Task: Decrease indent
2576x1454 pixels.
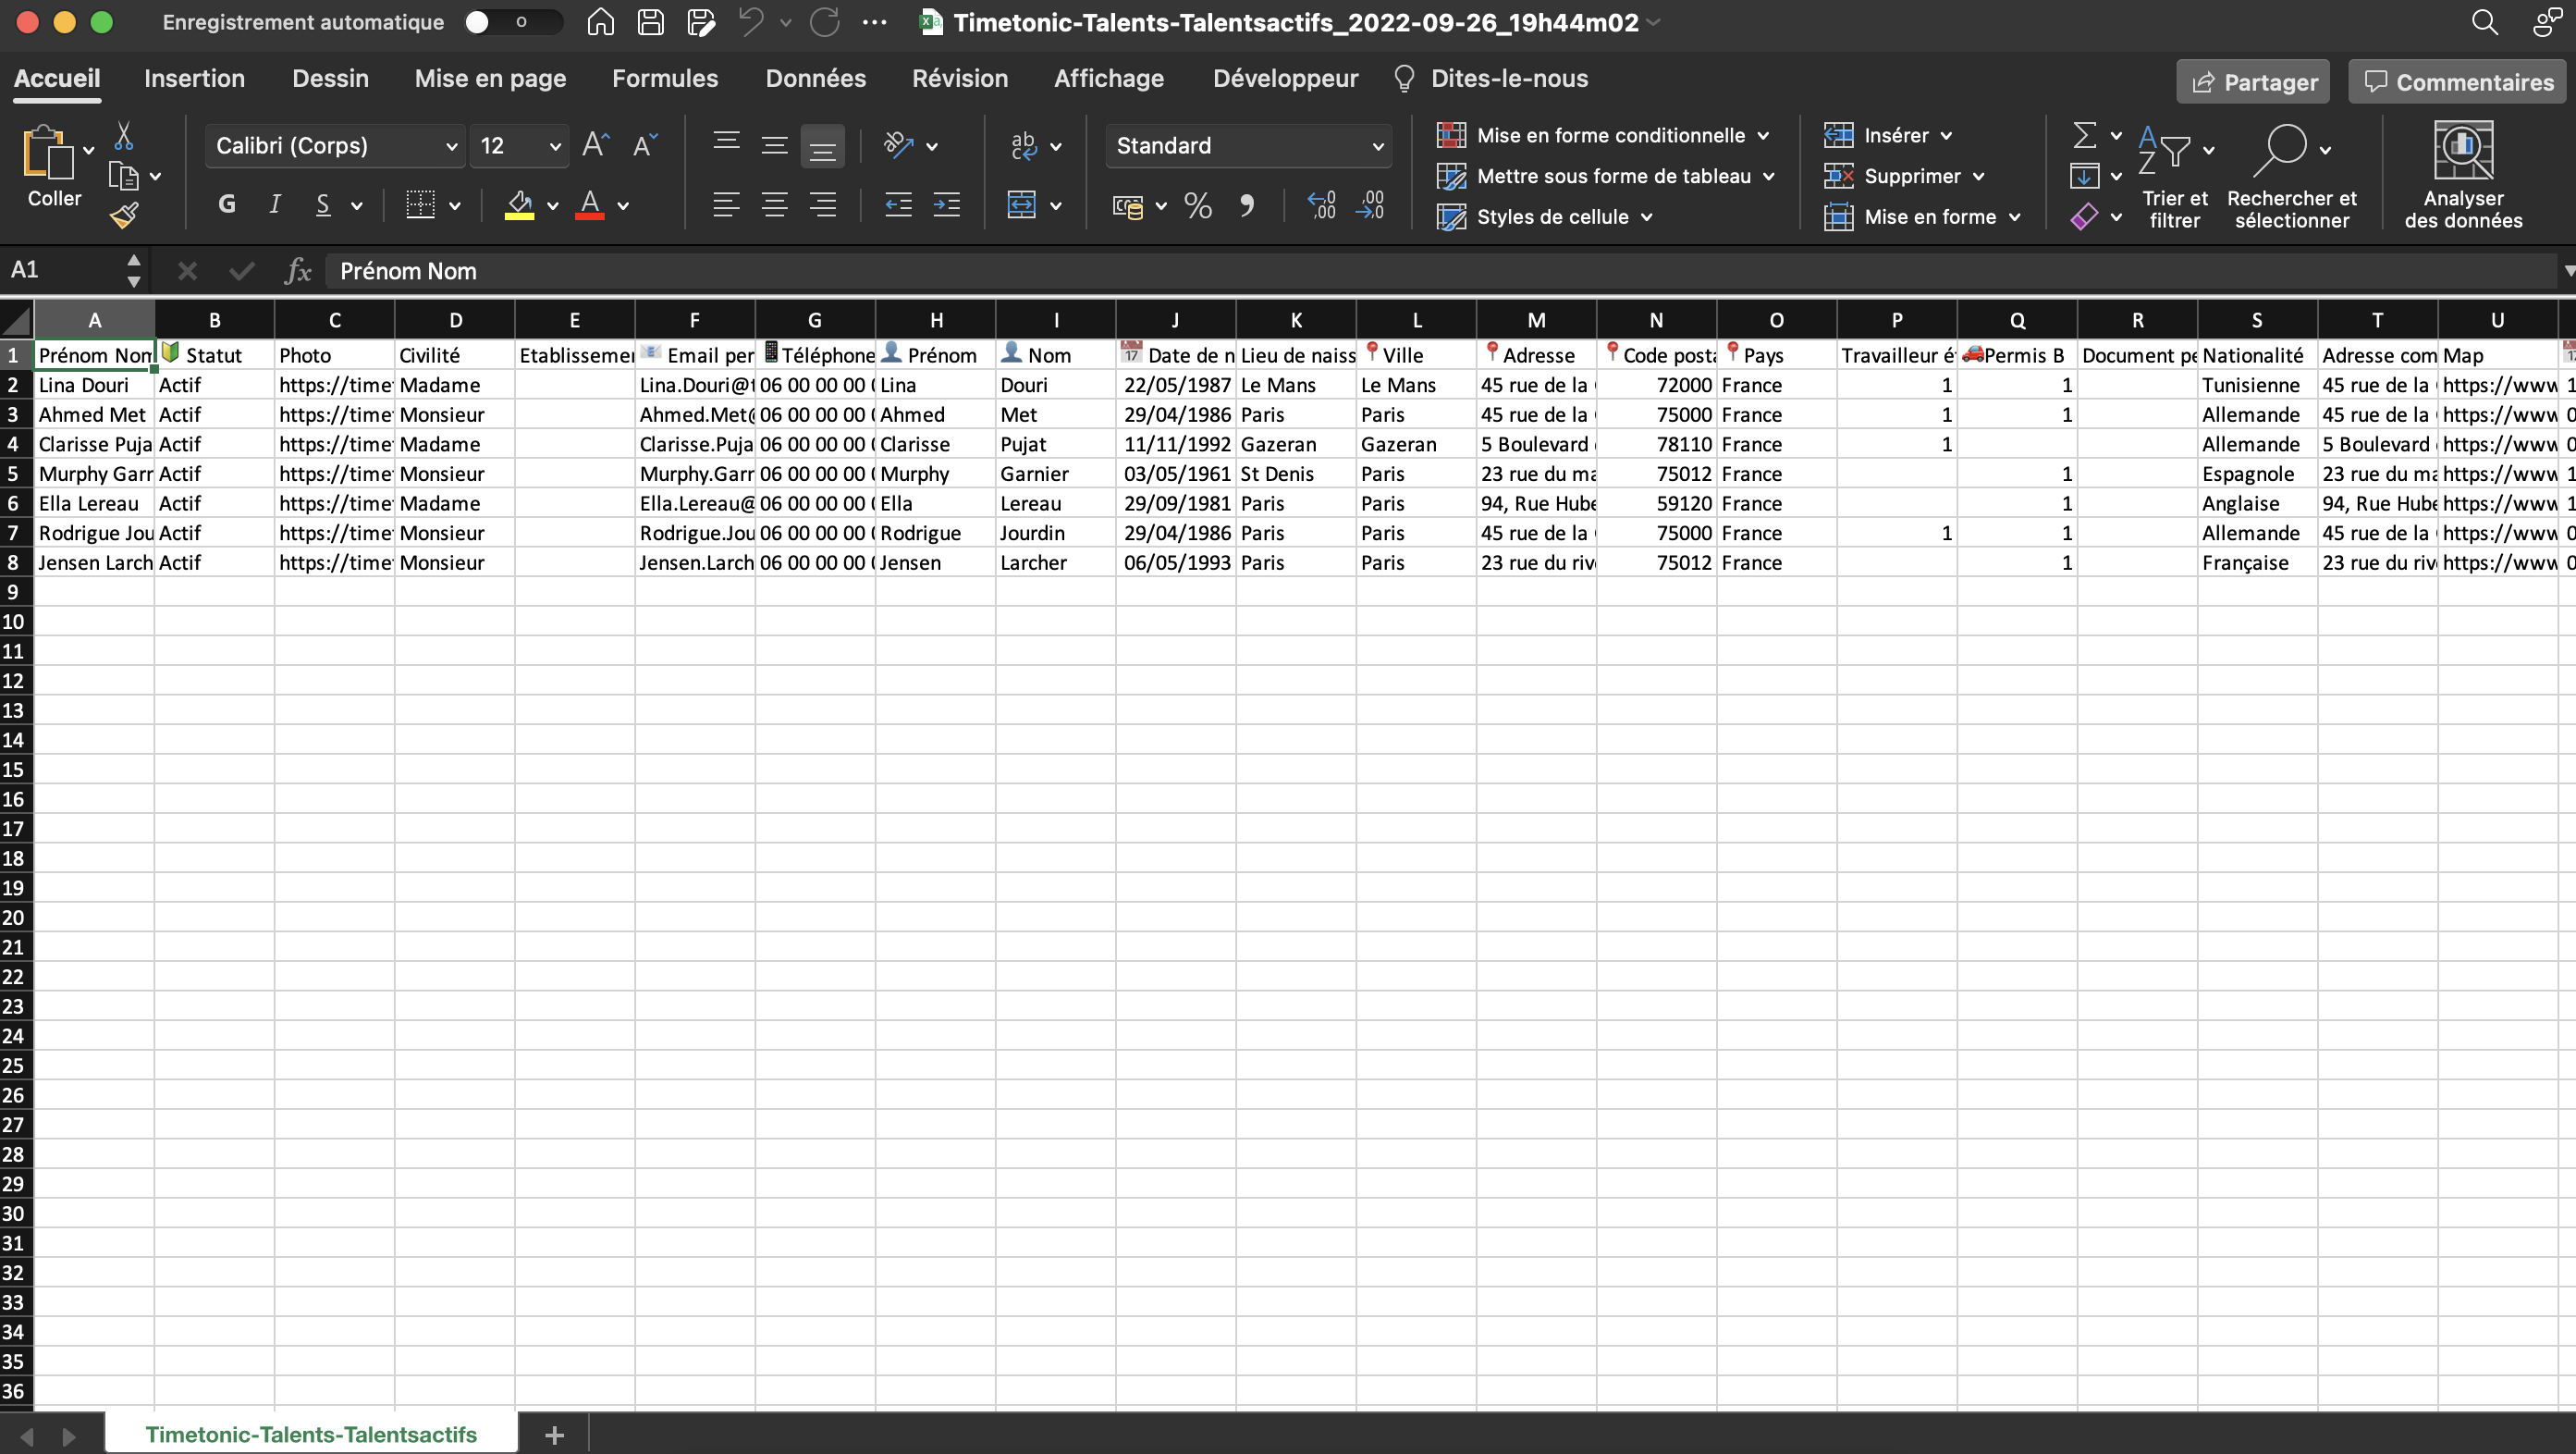Action: (898, 205)
